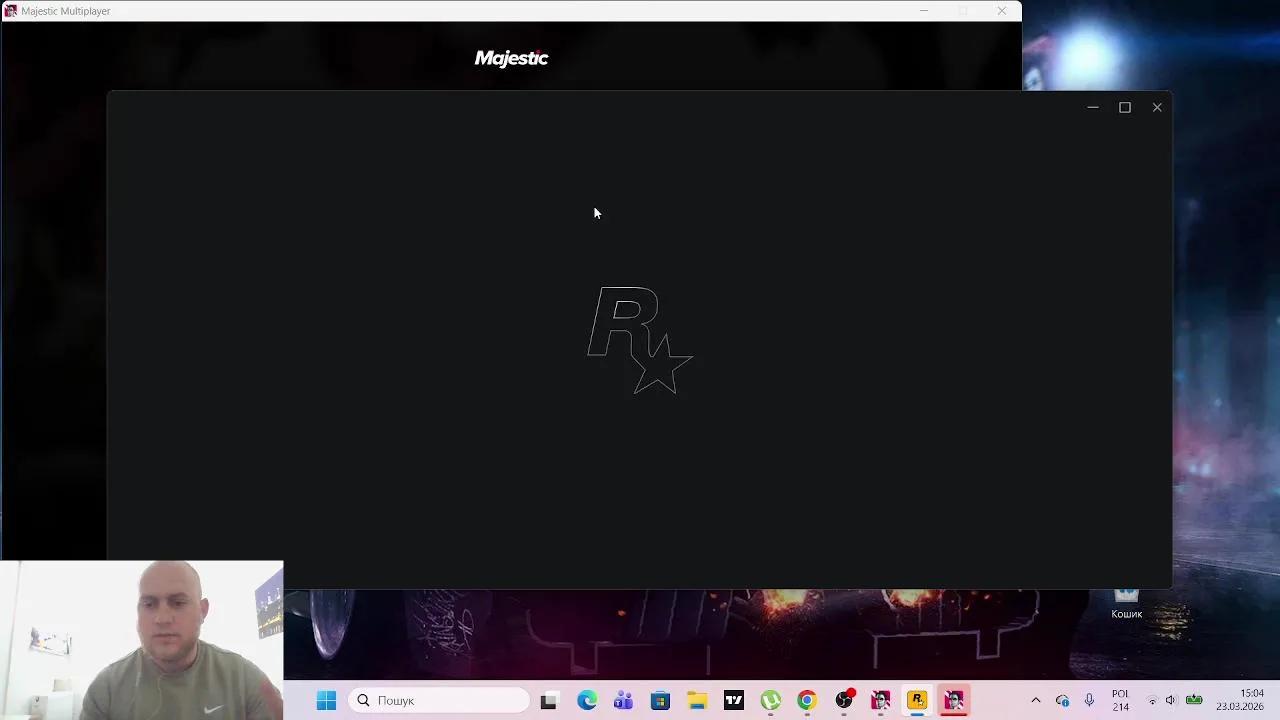
Task: Switch to Rockstar Games Launcher on taskbar
Action: point(917,700)
